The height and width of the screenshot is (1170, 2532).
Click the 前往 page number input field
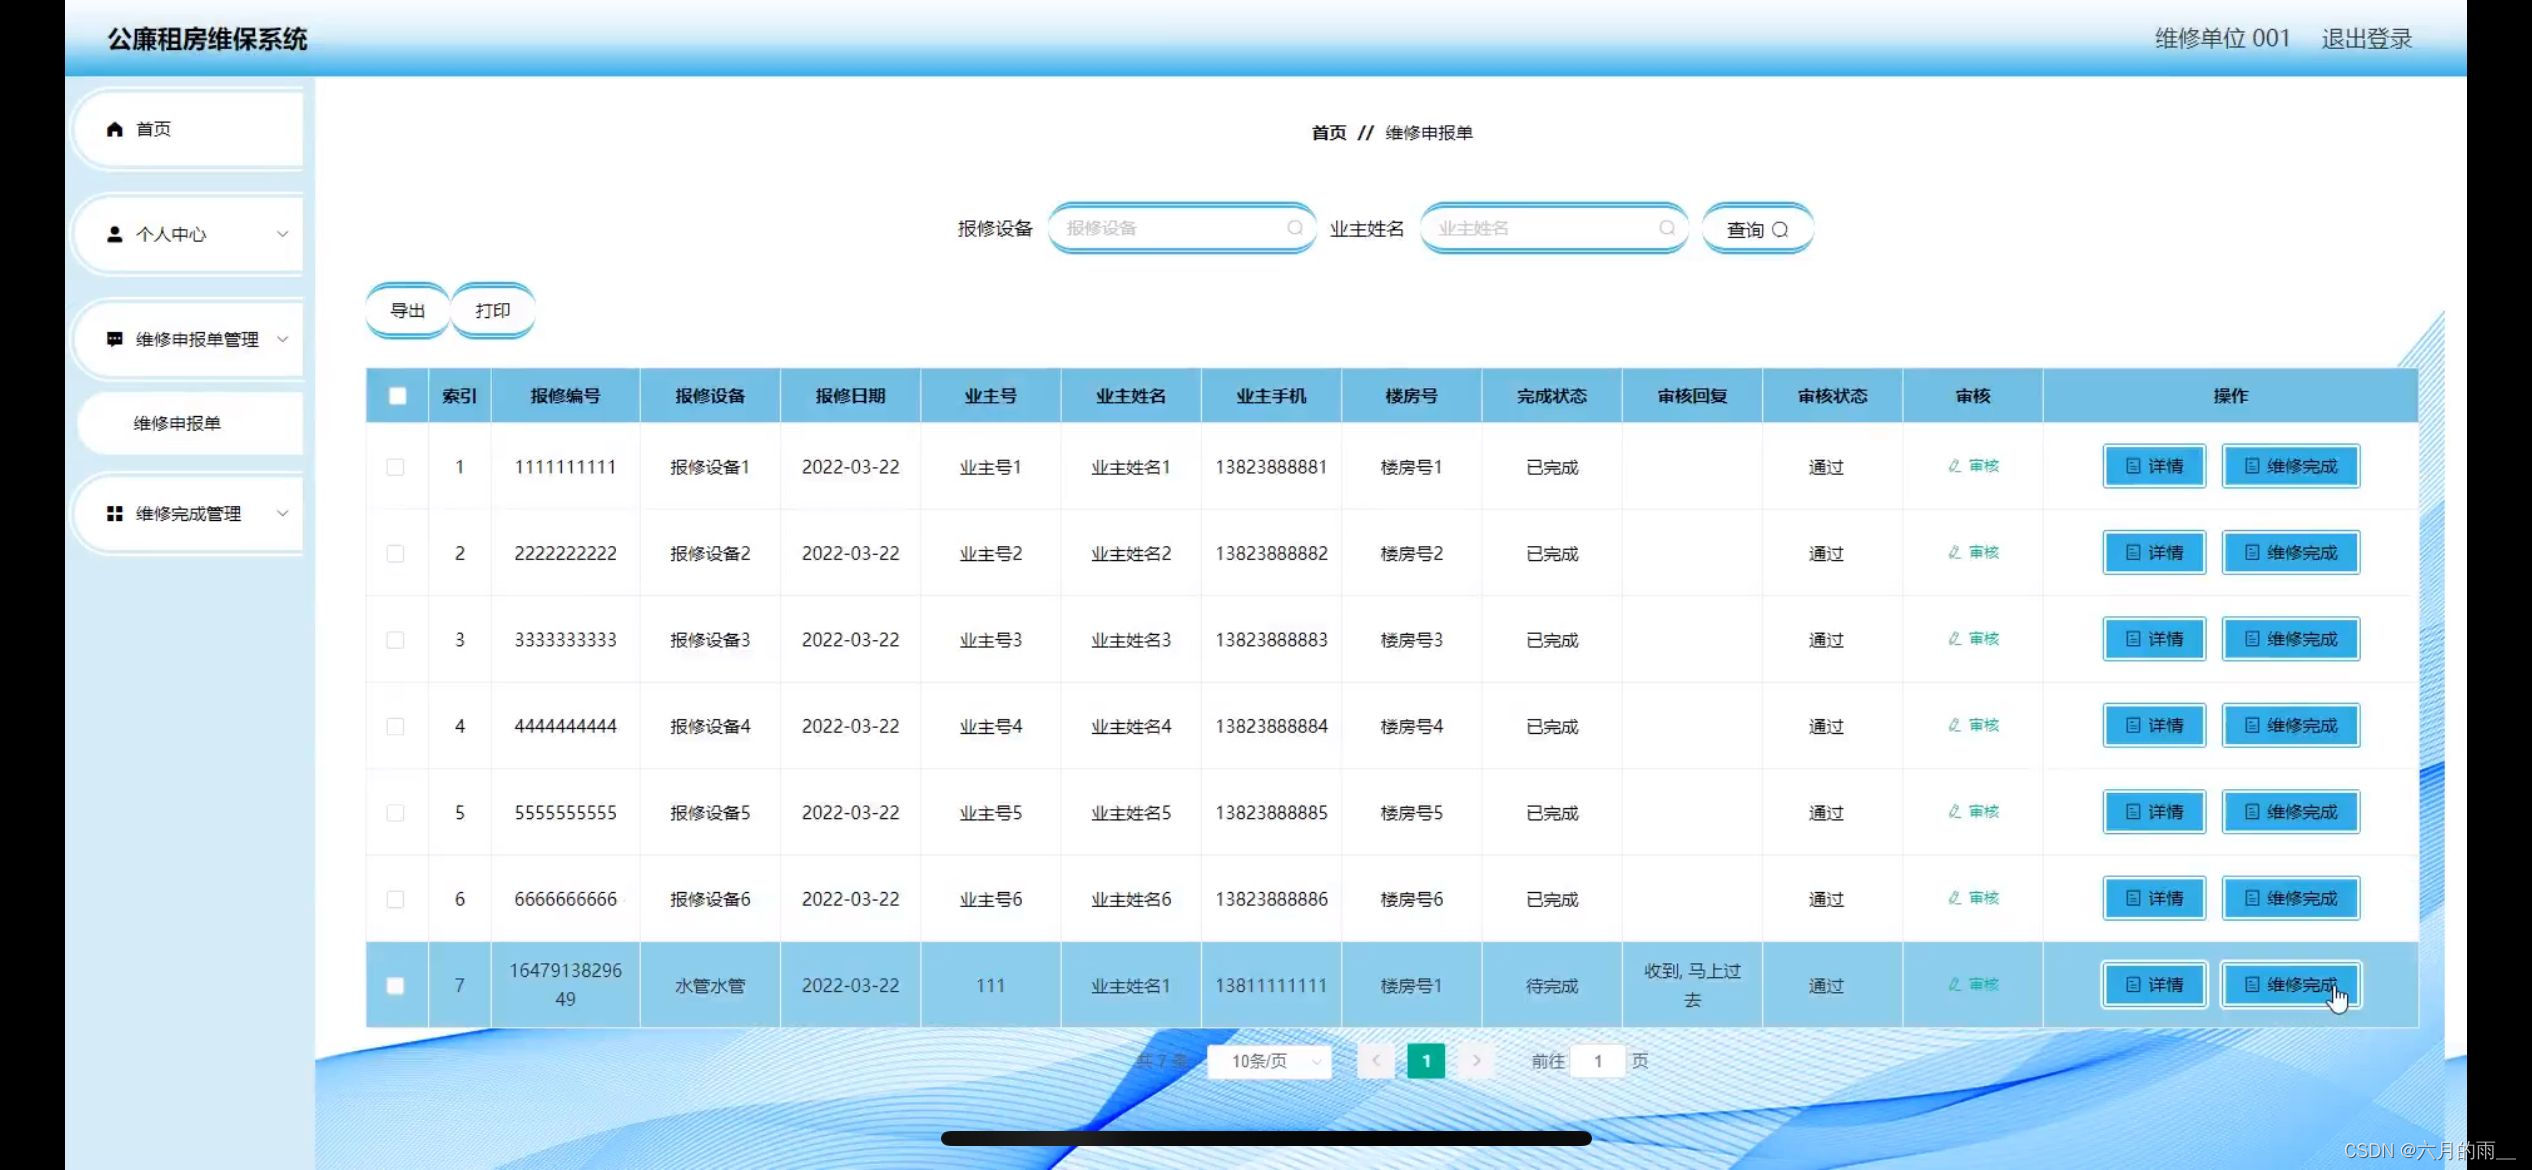(1597, 1061)
